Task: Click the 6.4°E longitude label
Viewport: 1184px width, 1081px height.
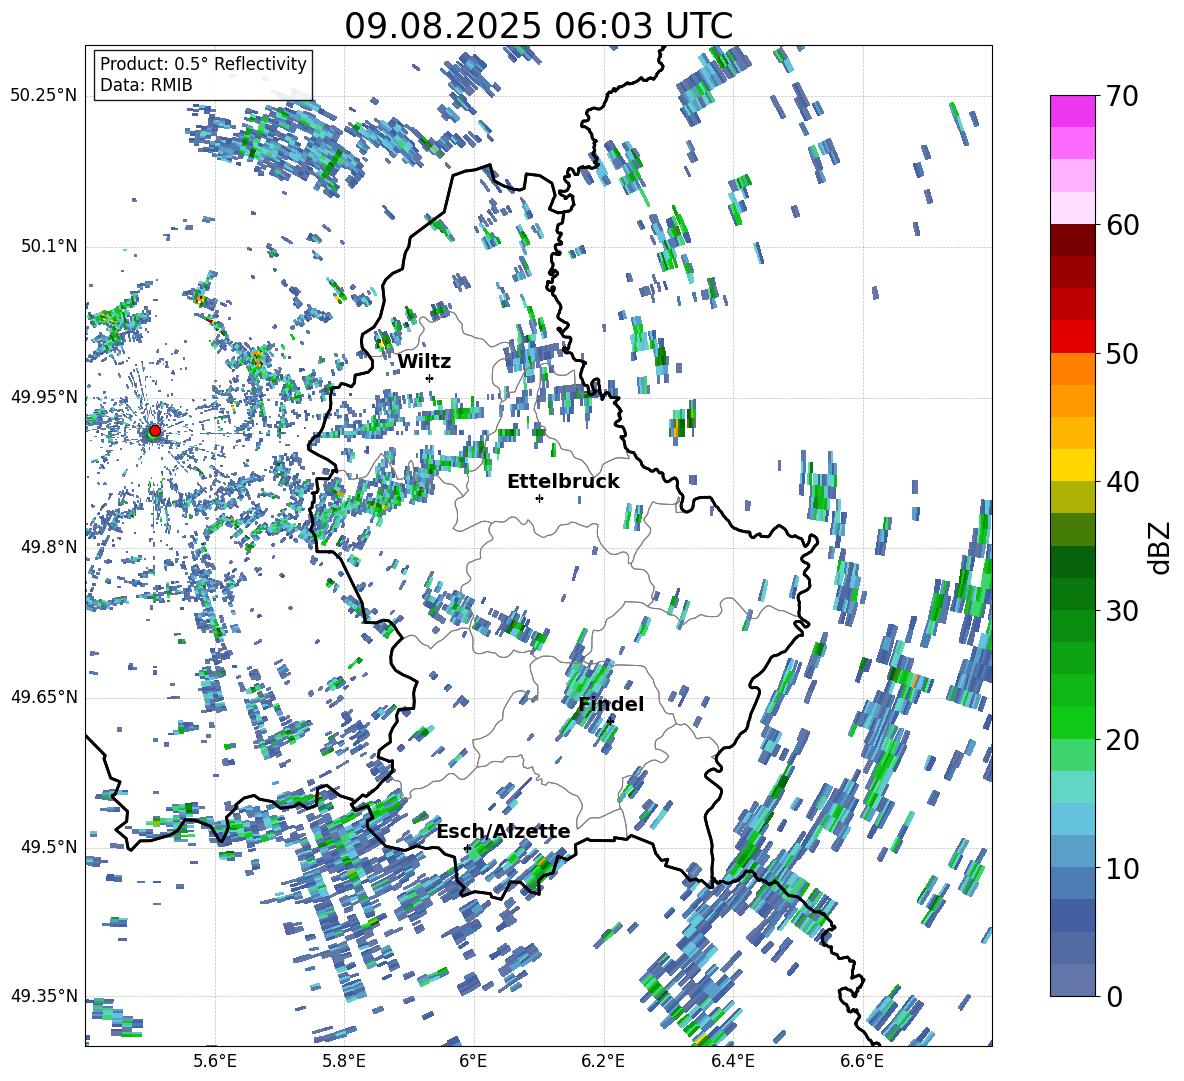Action: (732, 1061)
